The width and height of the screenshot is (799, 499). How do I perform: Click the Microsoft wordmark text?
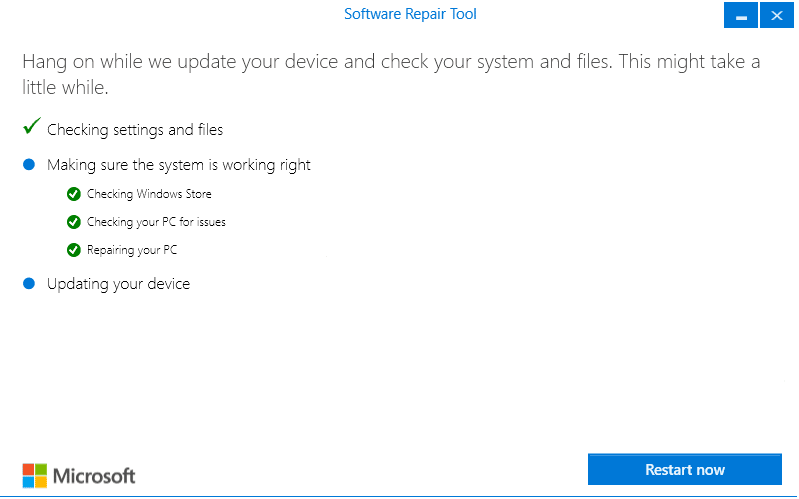(94, 476)
